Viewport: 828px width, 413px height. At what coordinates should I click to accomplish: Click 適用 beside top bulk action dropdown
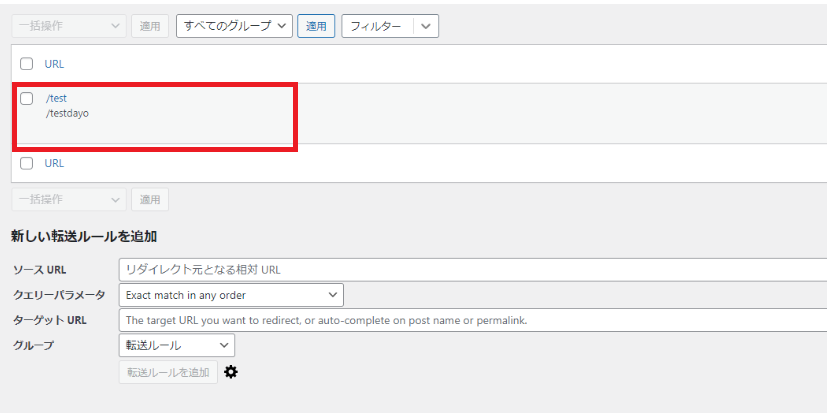tap(150, 26)
